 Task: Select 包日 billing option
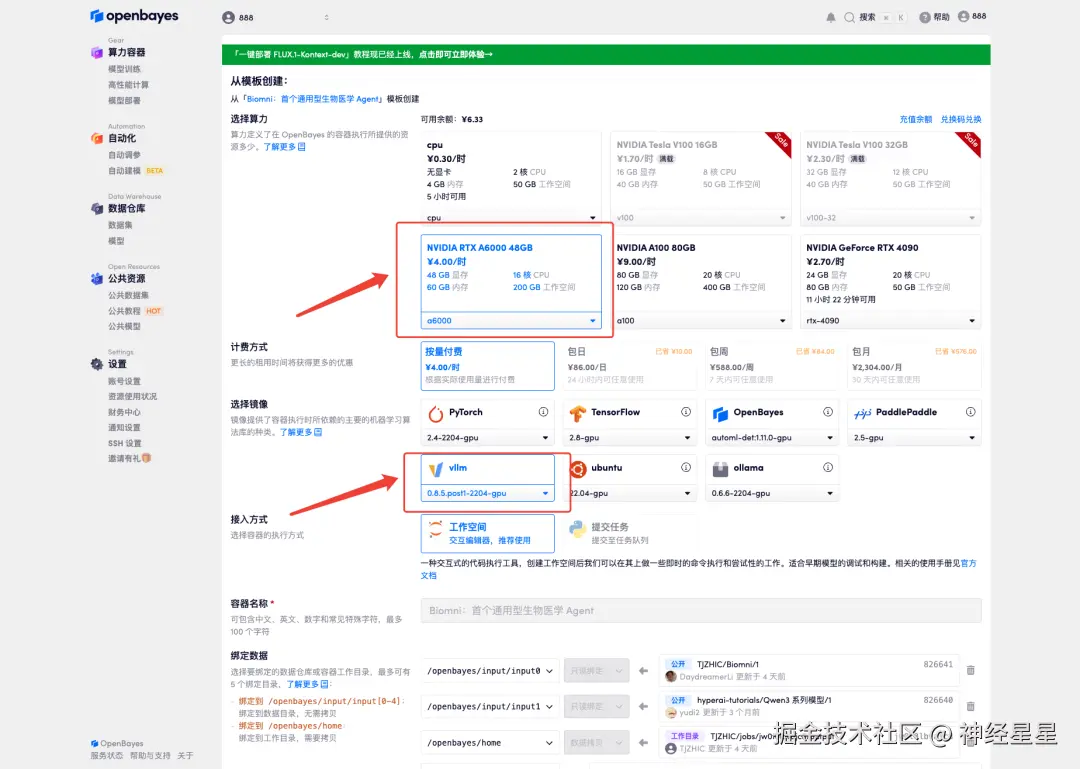click(x=630, y=365)
